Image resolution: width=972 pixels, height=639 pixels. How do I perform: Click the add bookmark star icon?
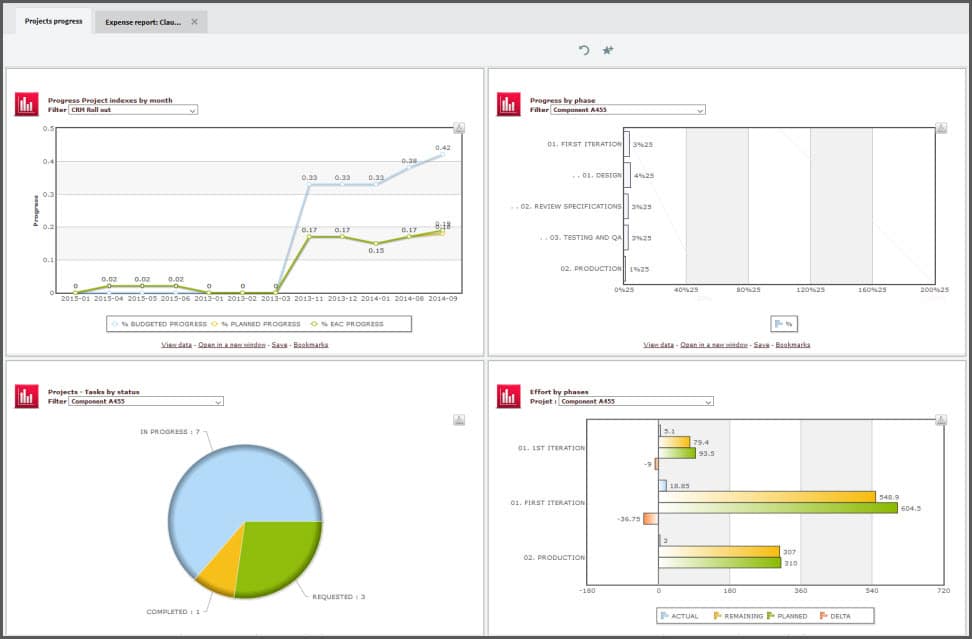(607, 50)
